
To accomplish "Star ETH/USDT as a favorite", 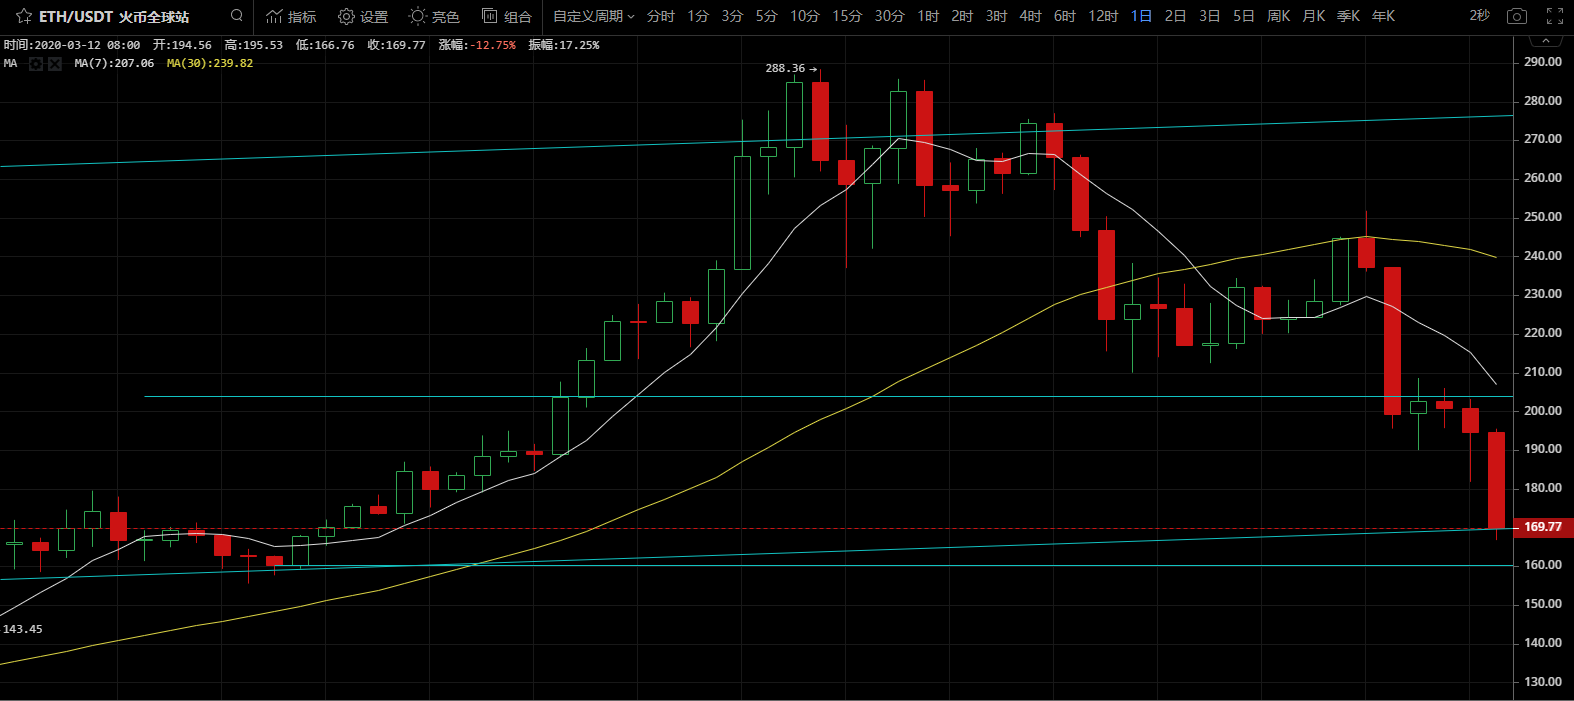I will (x=24, y=16).
